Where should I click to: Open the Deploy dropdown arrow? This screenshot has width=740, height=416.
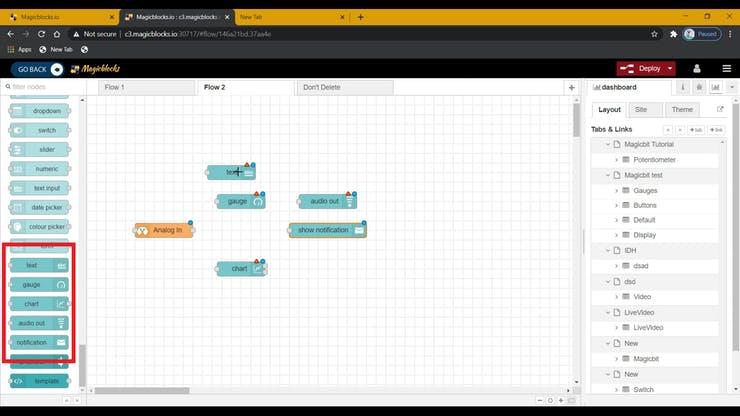coord(669,68)
